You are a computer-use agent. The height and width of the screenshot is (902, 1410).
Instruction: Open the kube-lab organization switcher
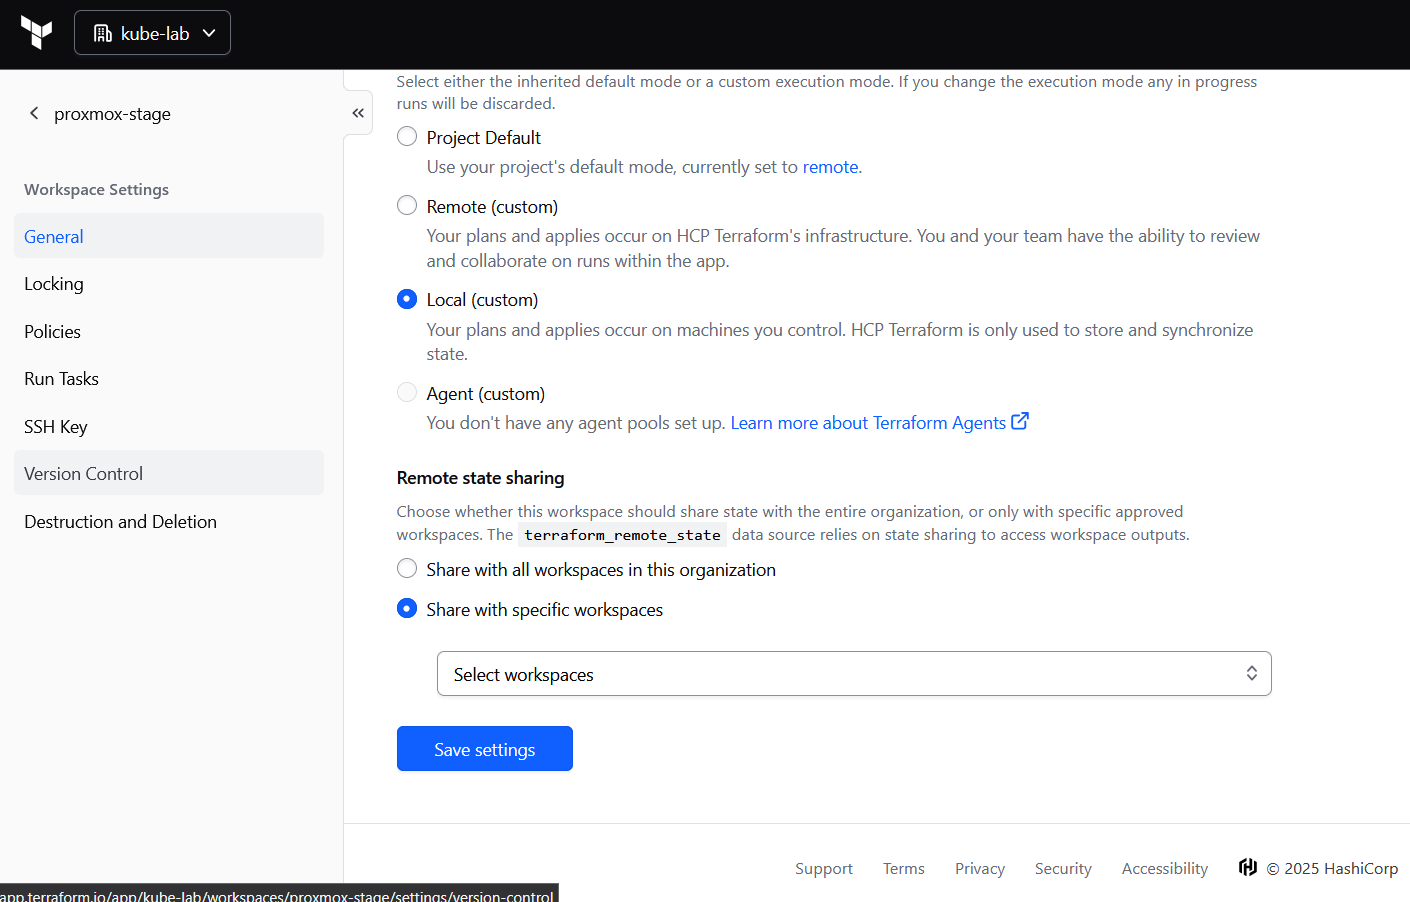(x=152, y=33)
